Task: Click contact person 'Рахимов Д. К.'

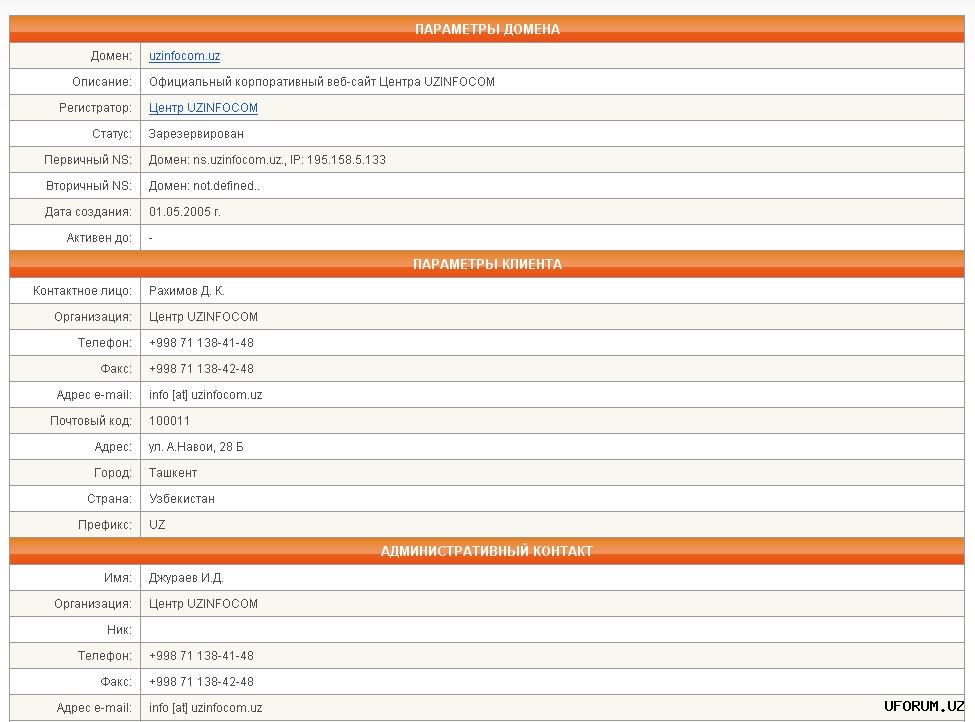Action: tap(187, 290)
